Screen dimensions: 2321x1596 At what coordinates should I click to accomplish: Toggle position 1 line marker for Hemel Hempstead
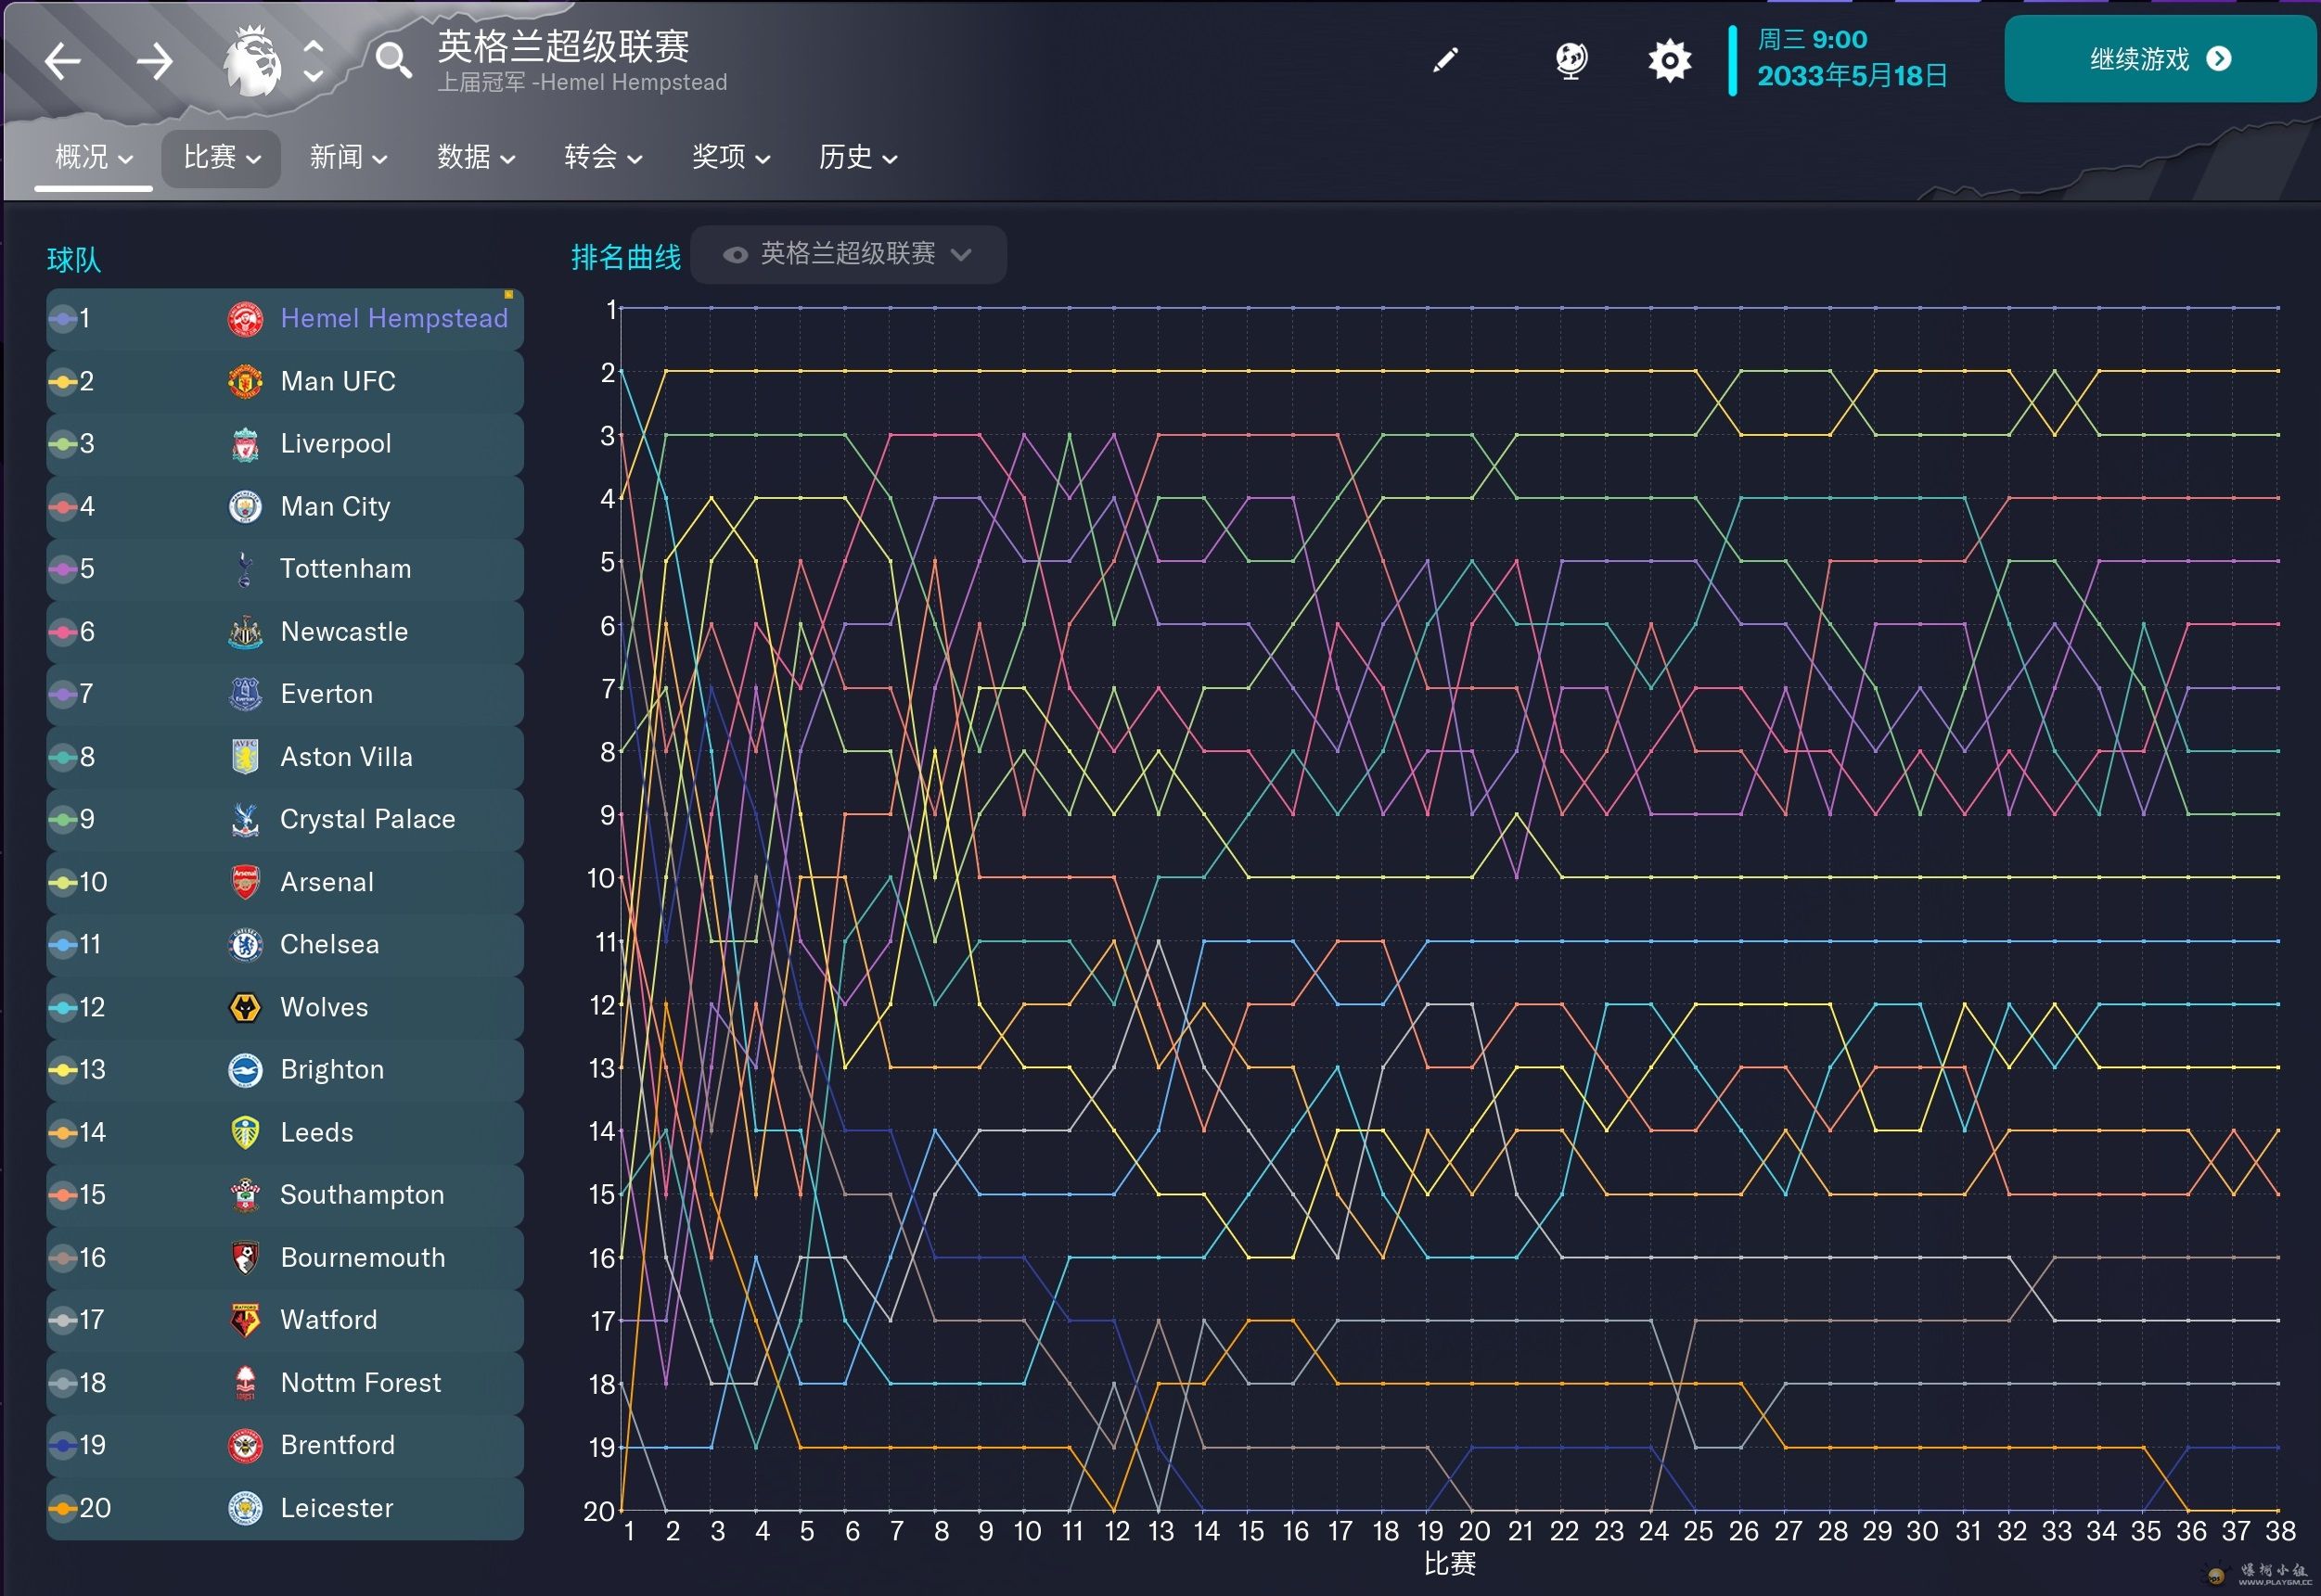63,319
